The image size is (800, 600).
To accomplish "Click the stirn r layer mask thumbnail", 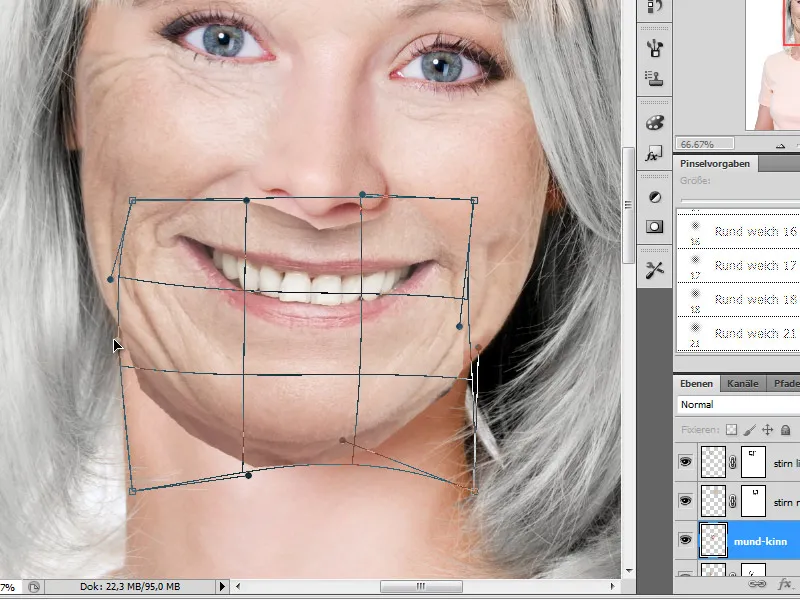I will click(753, 502).
